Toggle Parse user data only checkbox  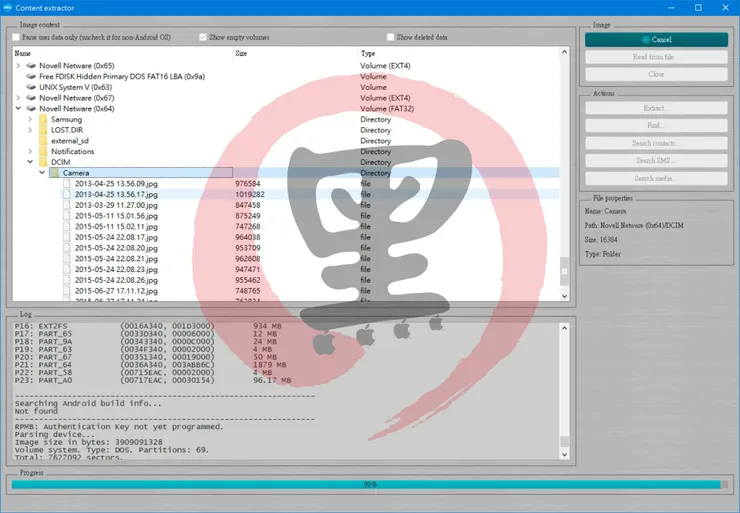point(16,37)
